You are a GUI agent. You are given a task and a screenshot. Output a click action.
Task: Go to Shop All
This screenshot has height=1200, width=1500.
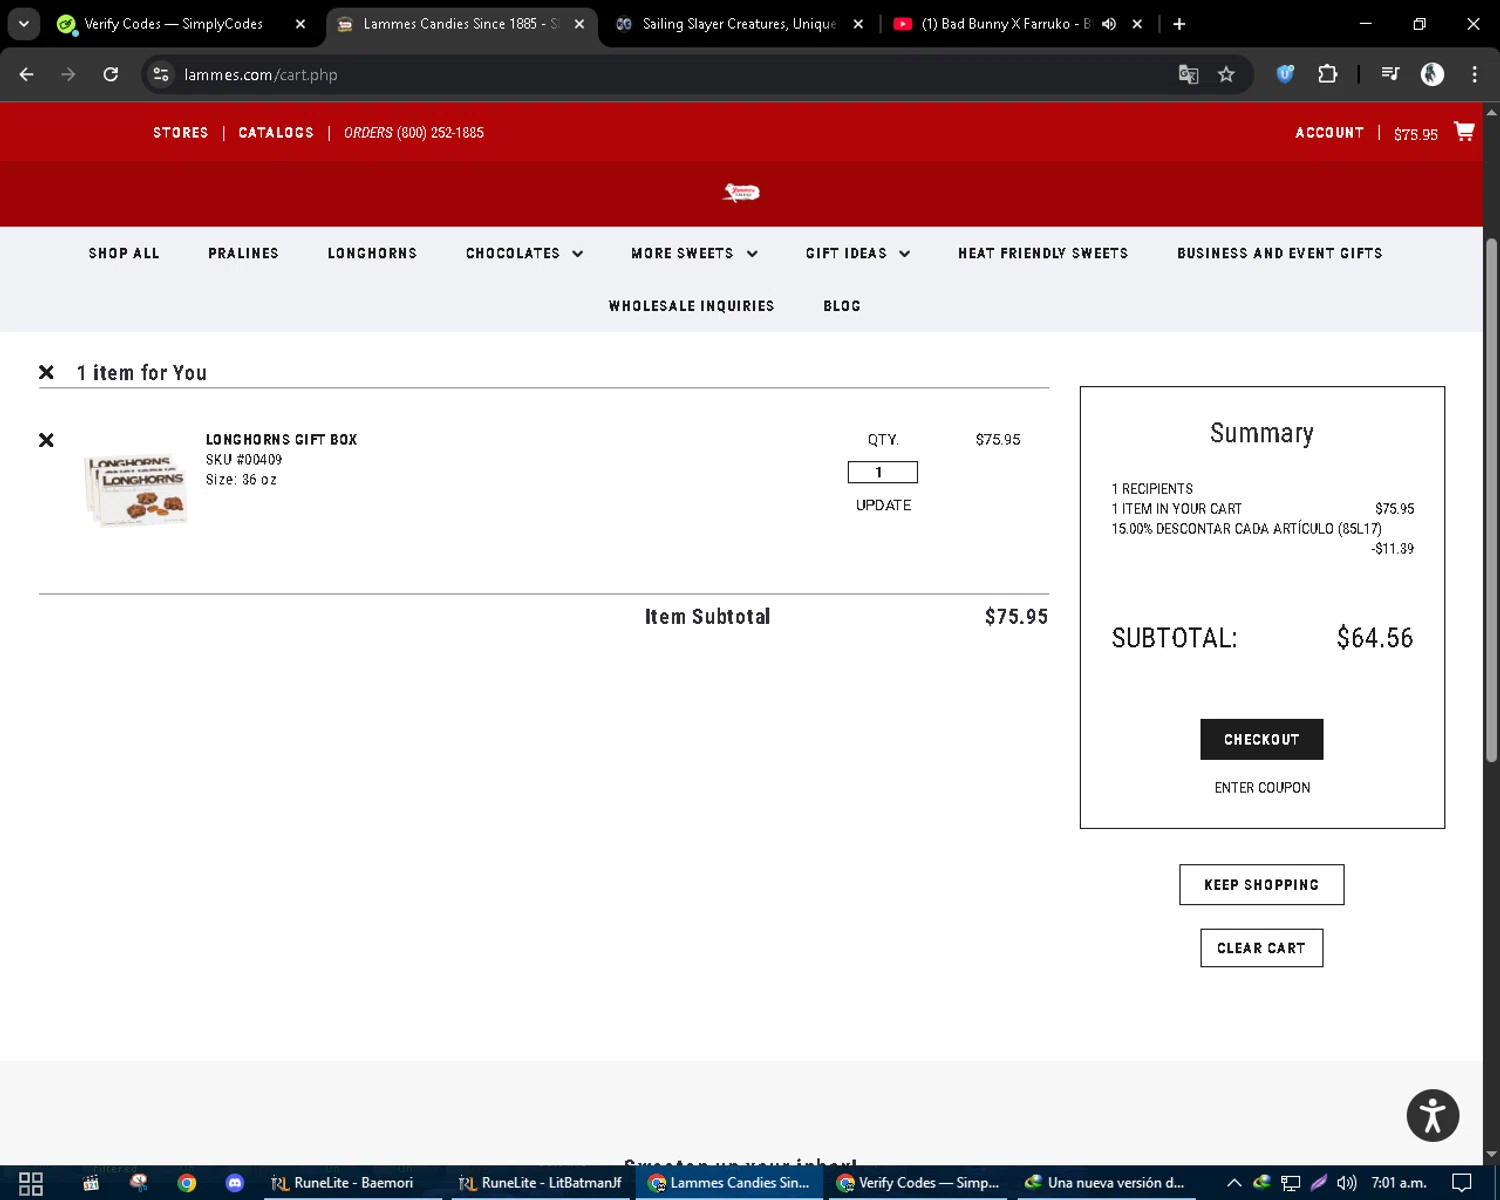(124, 254)
